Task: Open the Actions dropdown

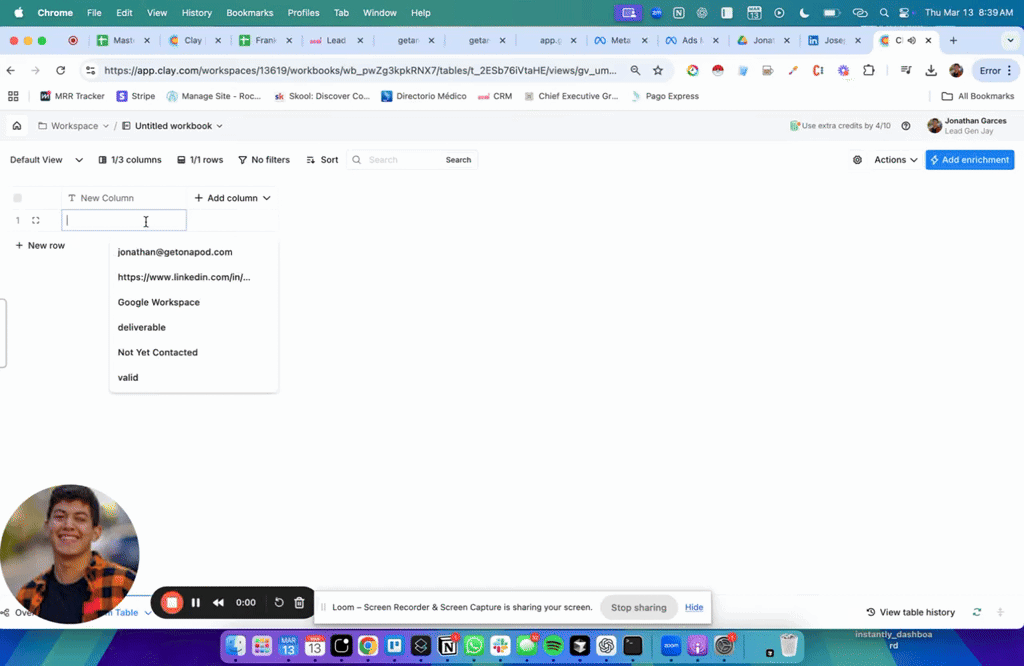Action: click(893, 159)
